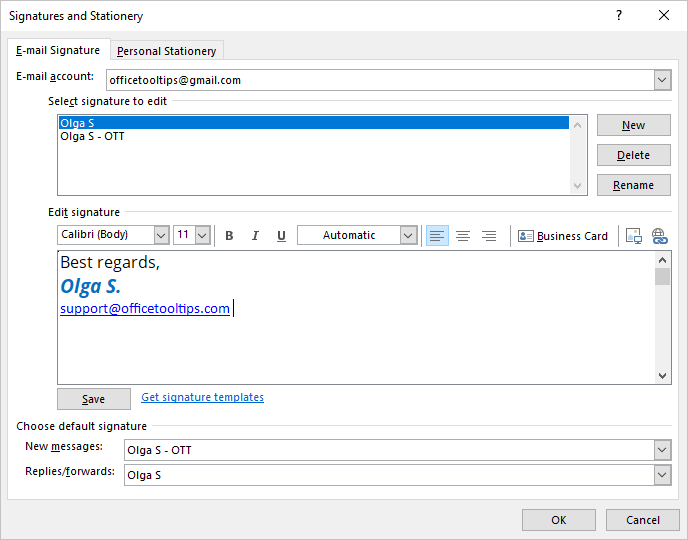Viewport: 688px width, 540px height.
Task: Place cursor in Best regards, line
Action: (110, 262)
